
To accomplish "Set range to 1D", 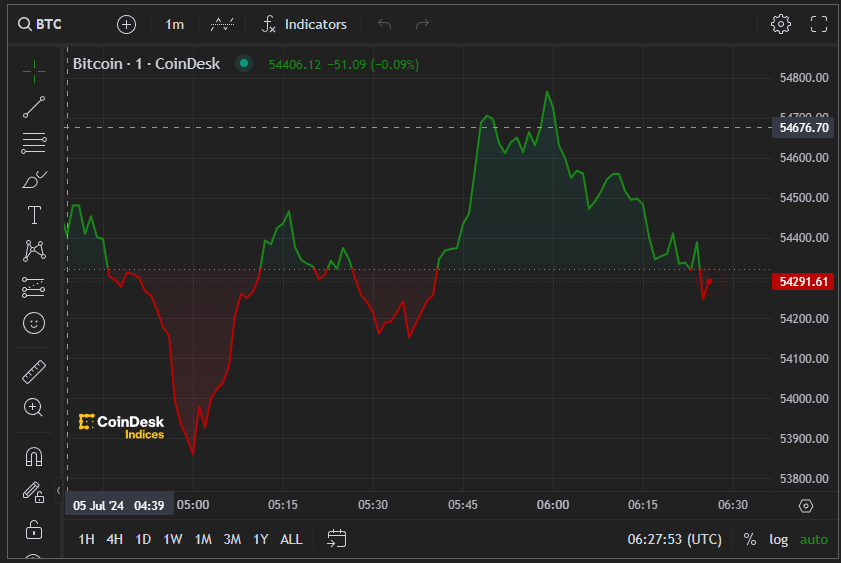I will [x=143, y=539].
